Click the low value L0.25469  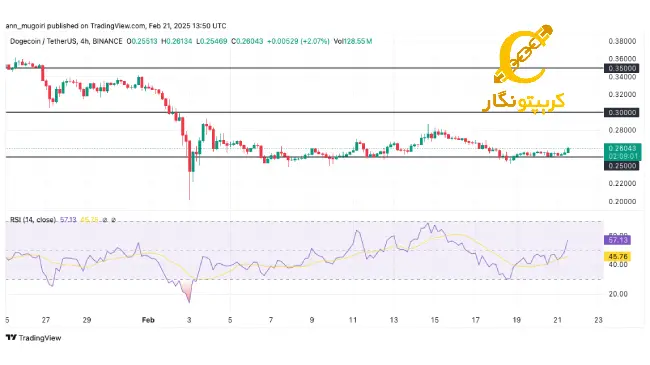[x=211, y=41]
